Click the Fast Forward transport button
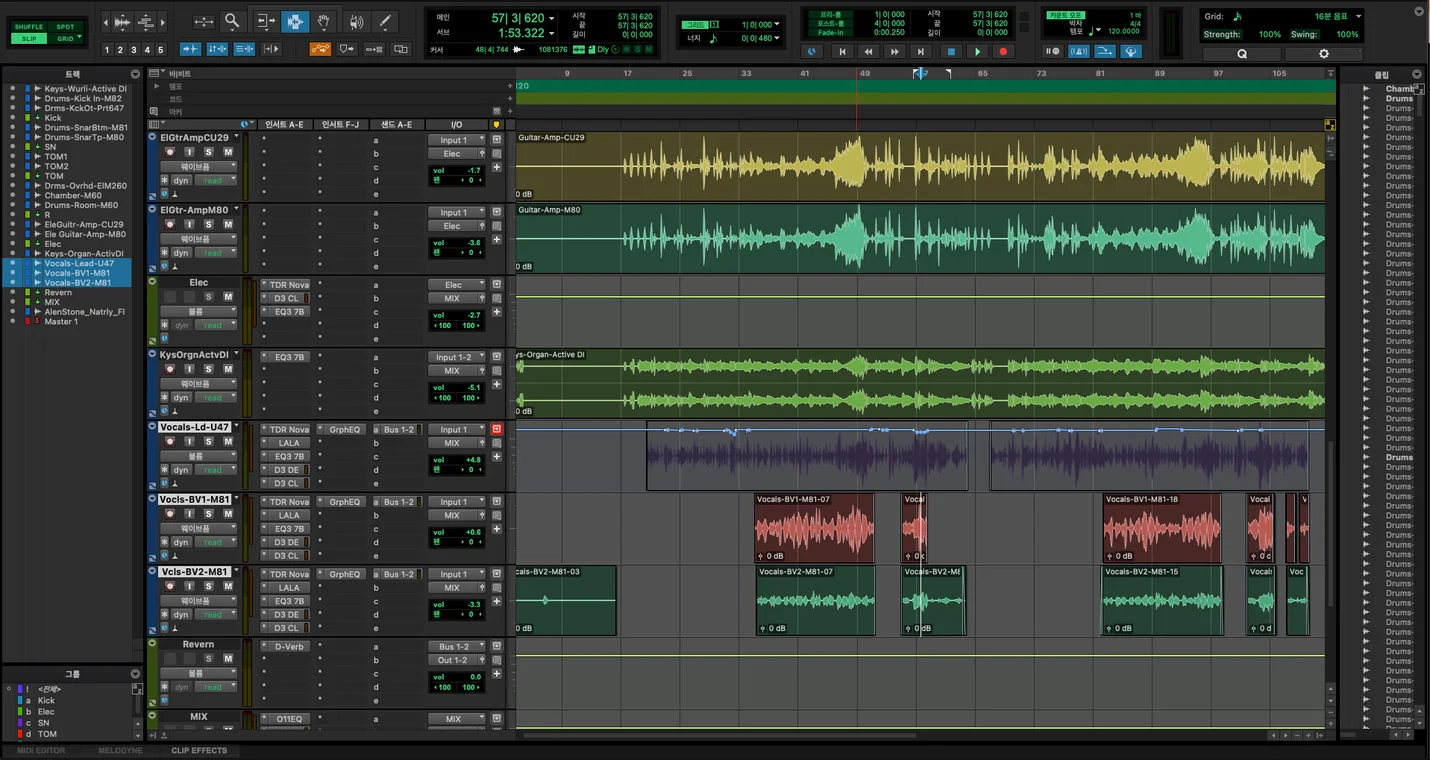Image resolution: width=1430 pixels, height=760 pixels. [895, 51]
